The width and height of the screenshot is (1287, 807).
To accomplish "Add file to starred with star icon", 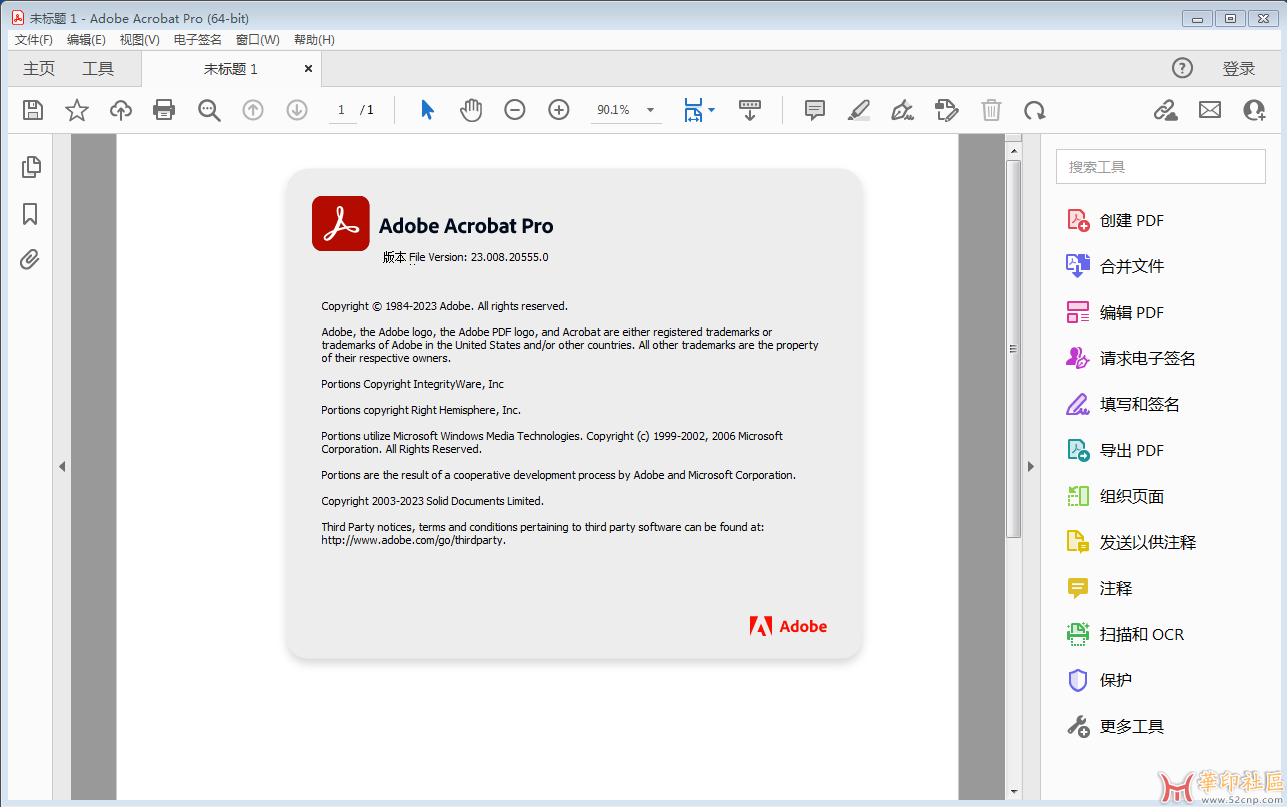I will 77,110.
